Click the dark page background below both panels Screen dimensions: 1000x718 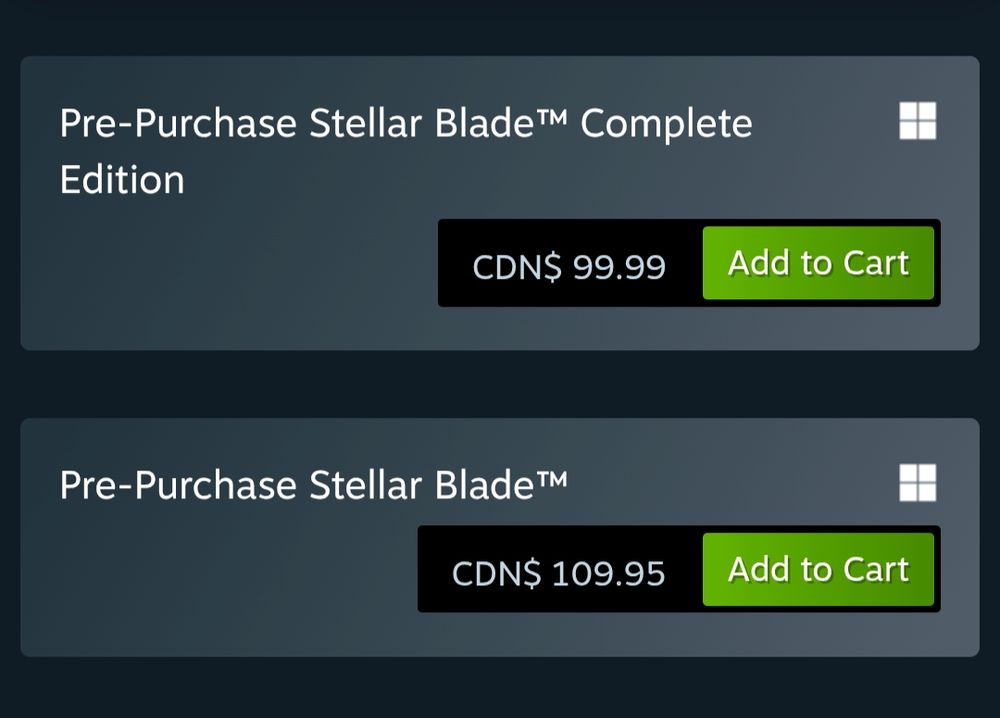(500, 689)
